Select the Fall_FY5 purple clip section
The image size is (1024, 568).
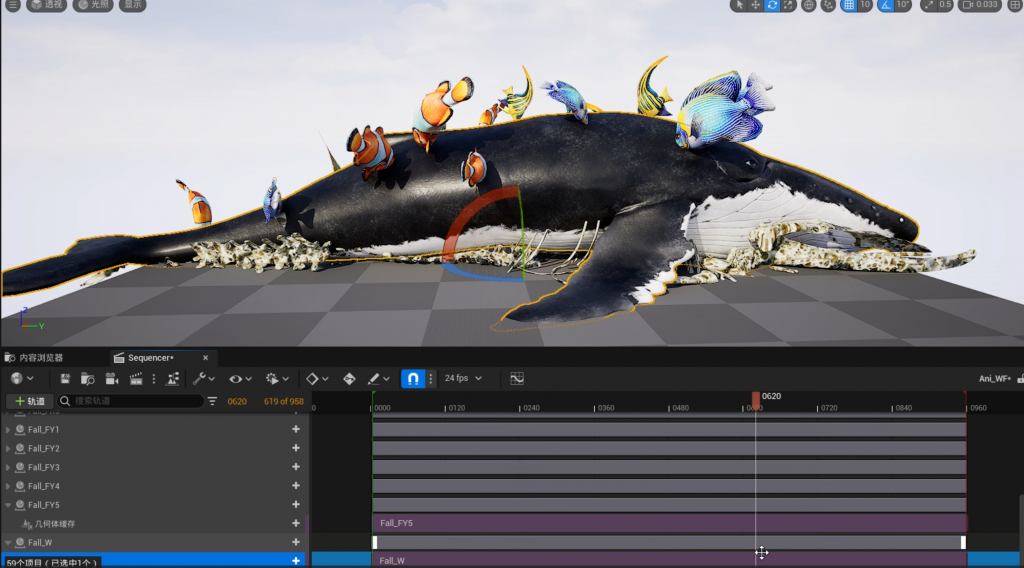coord(669,523)
